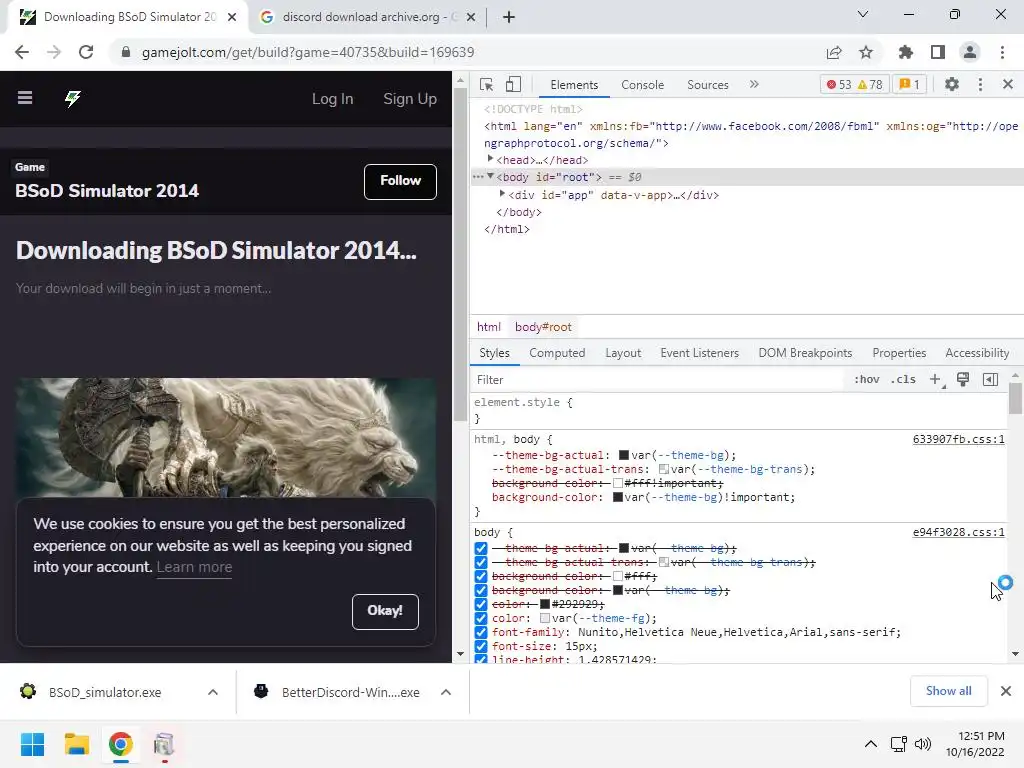View site security lock information
Screen dimensions: 1024x768
tap(126, 52)
